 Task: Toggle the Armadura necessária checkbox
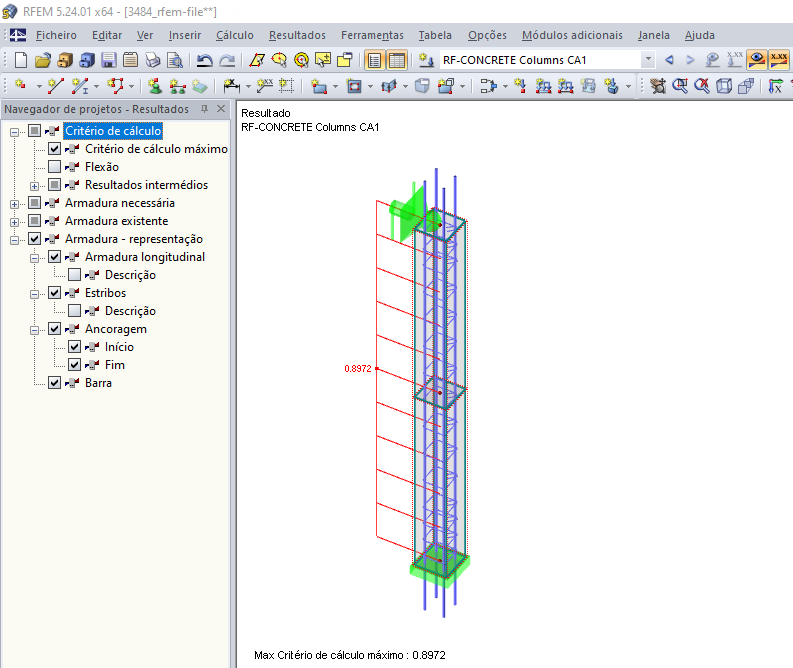point(34,203)
